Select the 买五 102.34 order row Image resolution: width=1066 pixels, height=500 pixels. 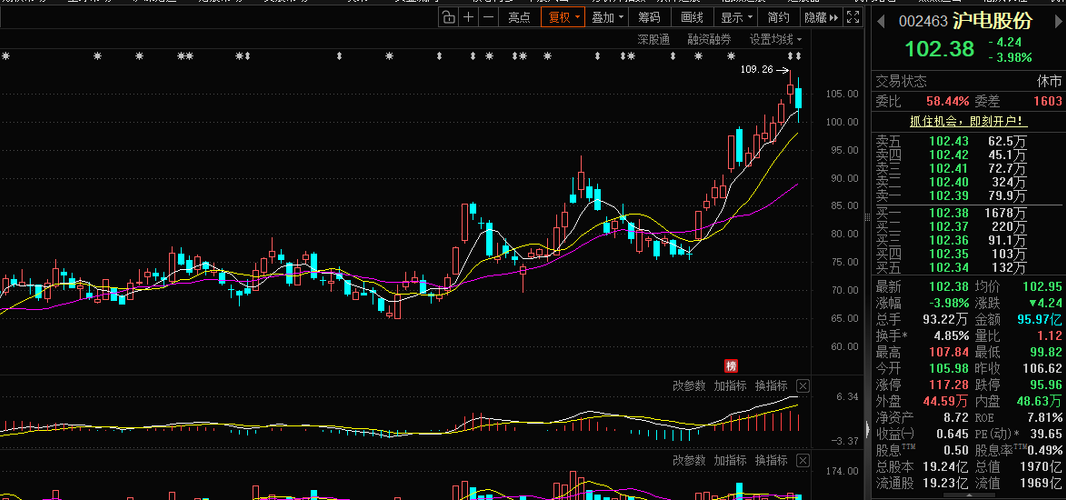pos(968,267)
